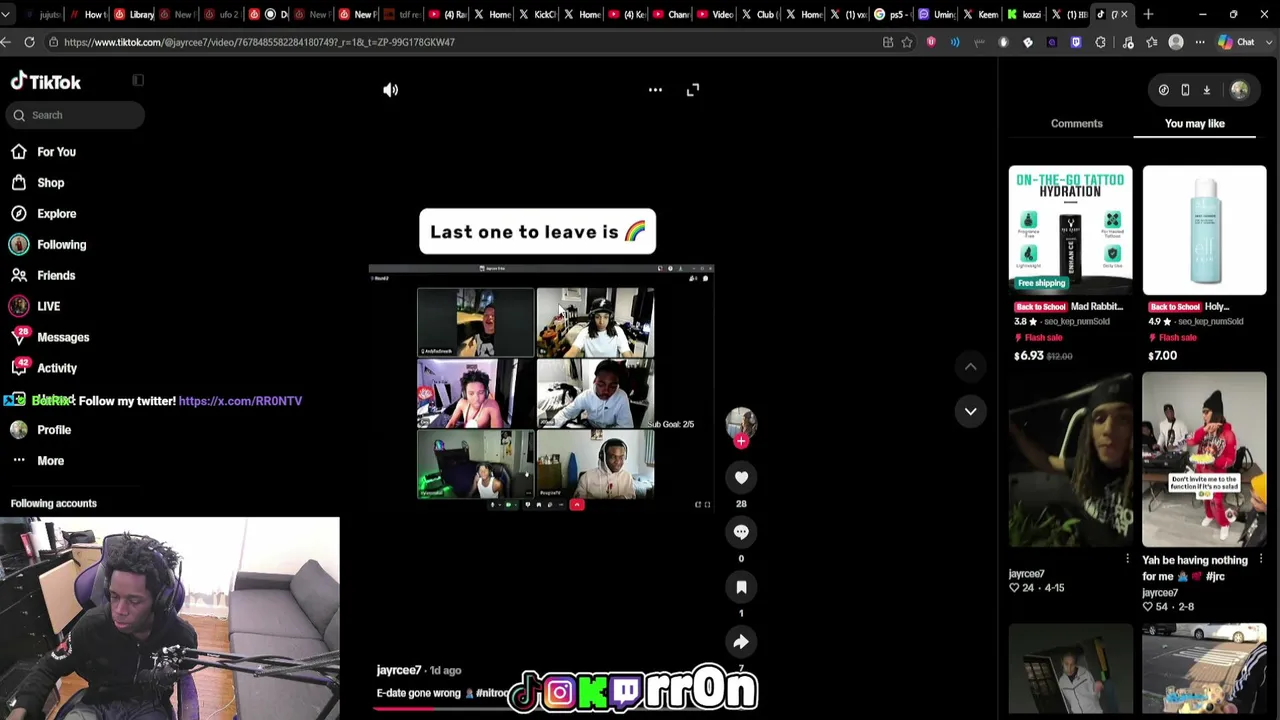
Task: Switch to the Library browser tab
Action: click(x=135, y=14)
